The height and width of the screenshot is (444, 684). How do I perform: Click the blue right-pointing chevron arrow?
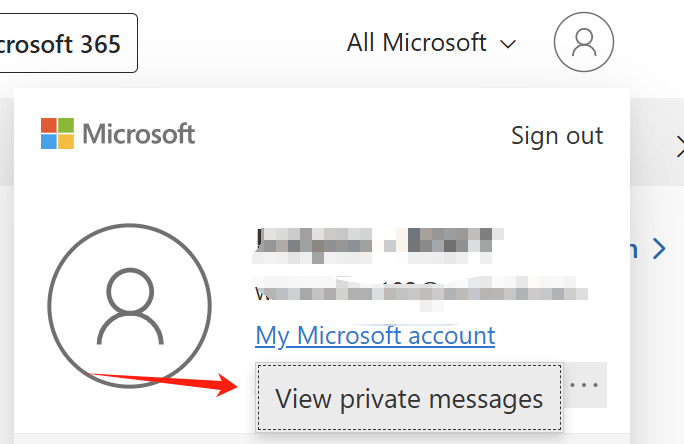(660, 249)
